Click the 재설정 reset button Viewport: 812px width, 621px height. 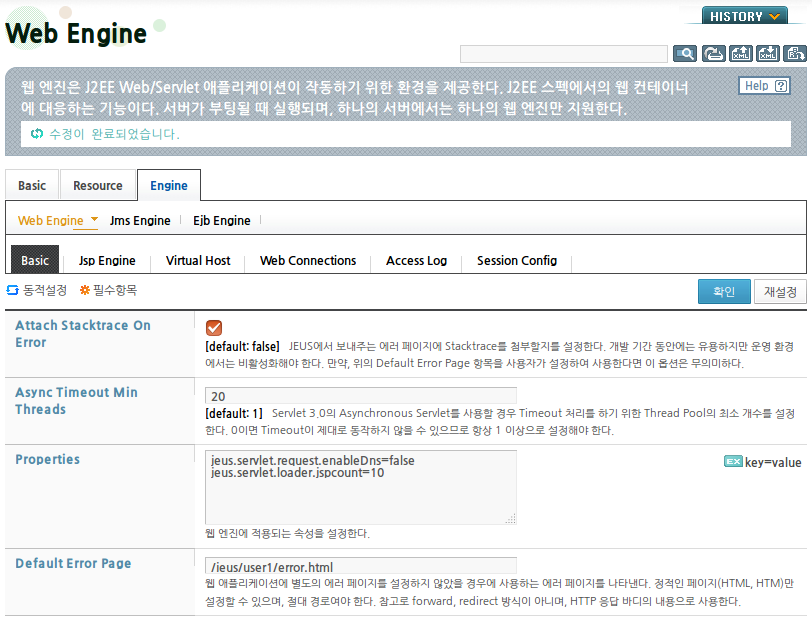pyautogui.click(x=780, y=292)
